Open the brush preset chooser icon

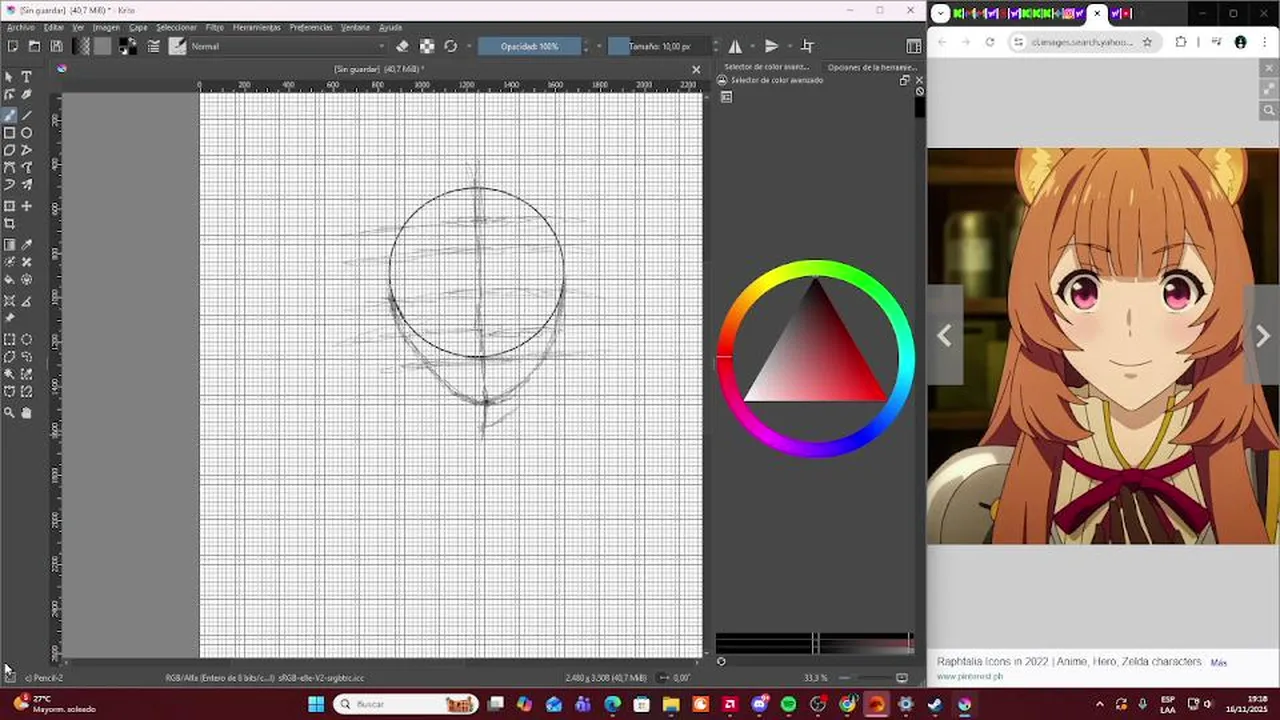click(x=177, y=46)
